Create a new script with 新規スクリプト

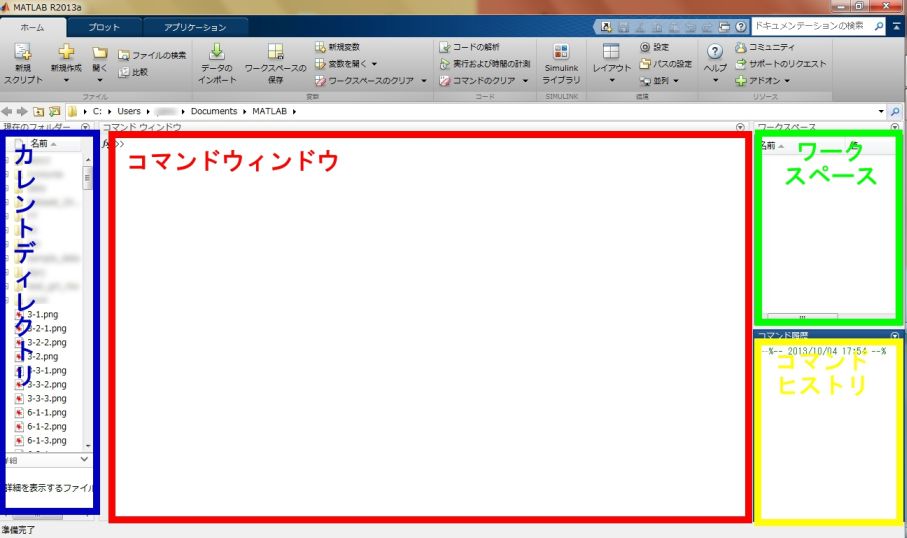[23, 64]
